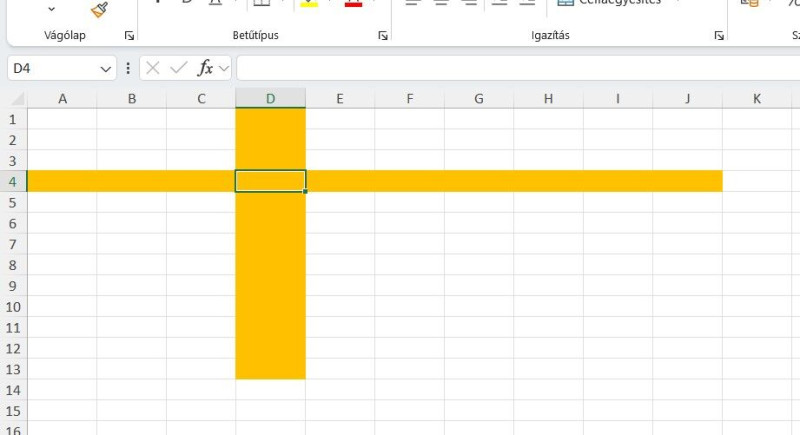Click orange cell D1
Screen dimensions: 800x435
270,119
